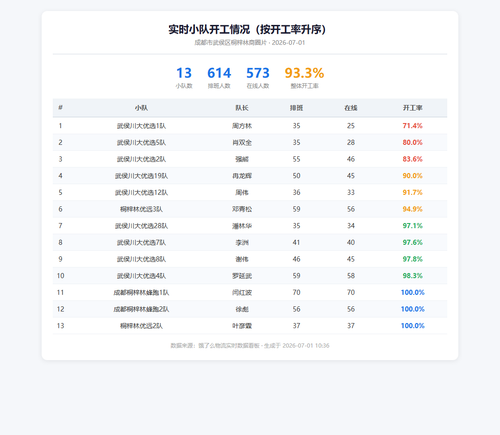Click the 94.9% rate in row 6
This screenshot has height=435, width=500.
pos(413,209)
